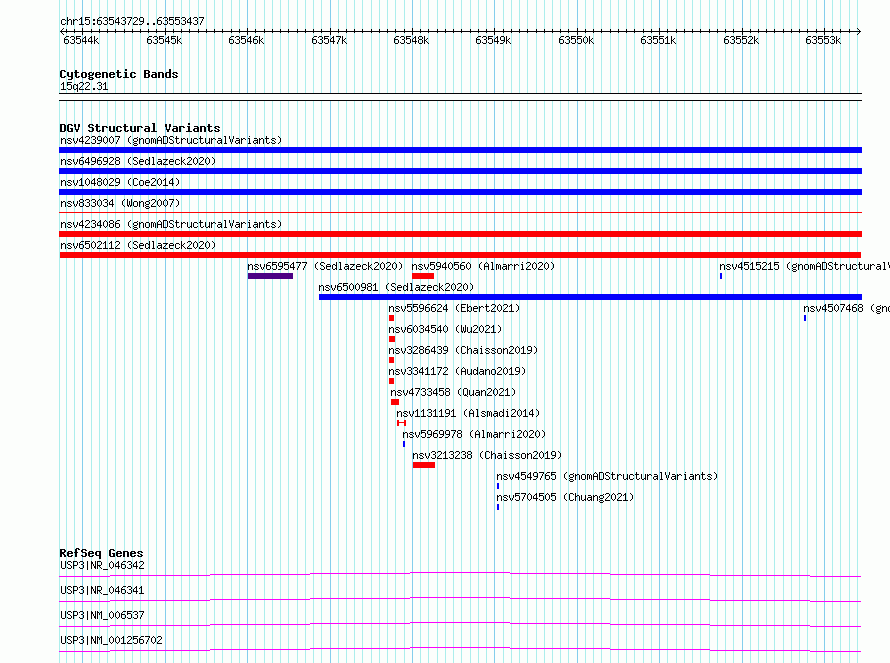Select the red bar under nsv4234086
The image size is (890, 663).
pos(460,234)
